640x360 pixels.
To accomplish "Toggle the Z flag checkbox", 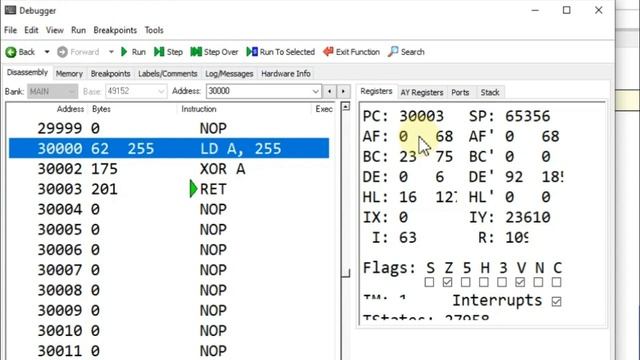I will click(x=447, y=282).
